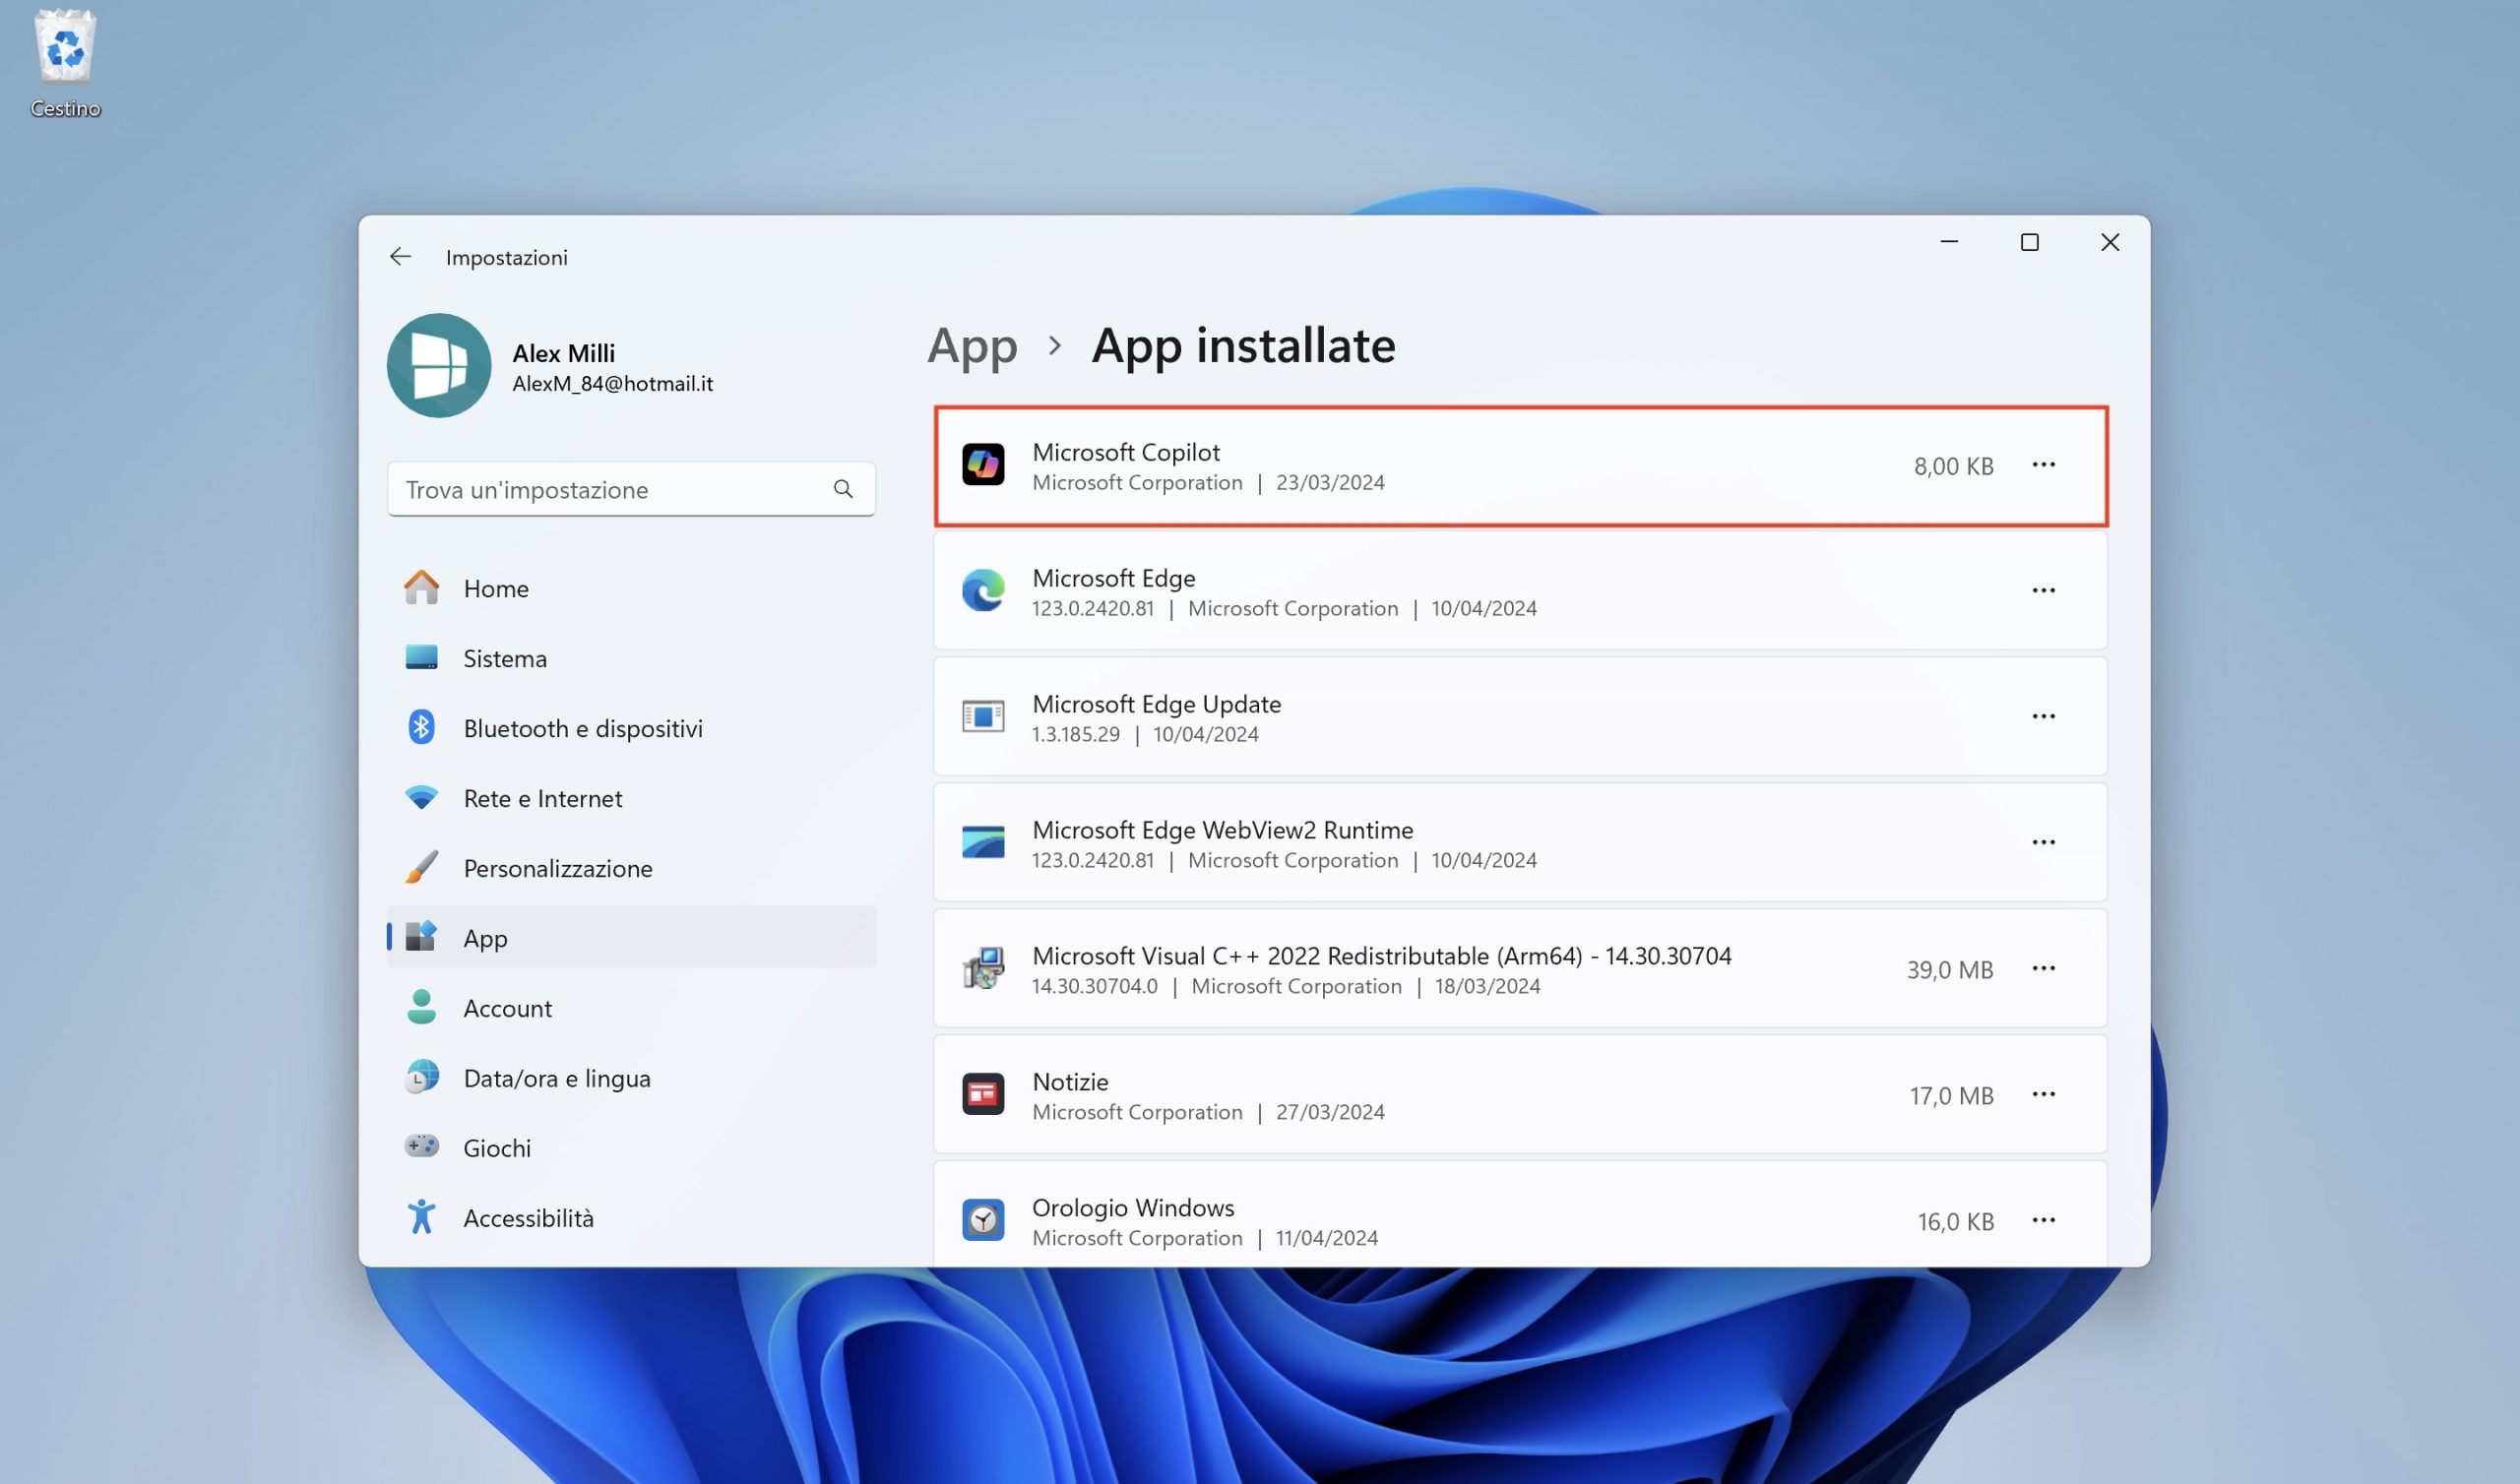Click the 8,00 KB size value
Image resolution: width=2520 pixels, height=1484 pixels.
[x=1953, y=467]
